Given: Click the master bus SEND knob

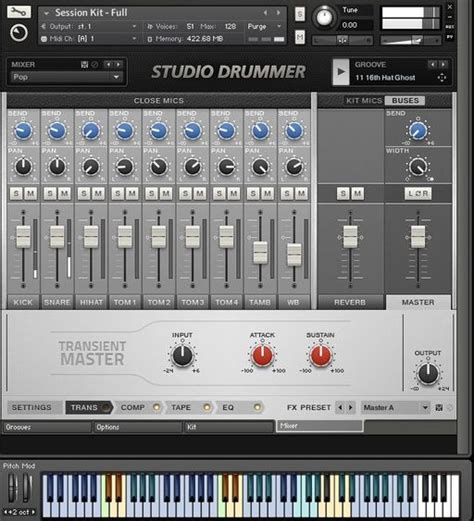Looking at the screenshot, I should pos(418,130).
